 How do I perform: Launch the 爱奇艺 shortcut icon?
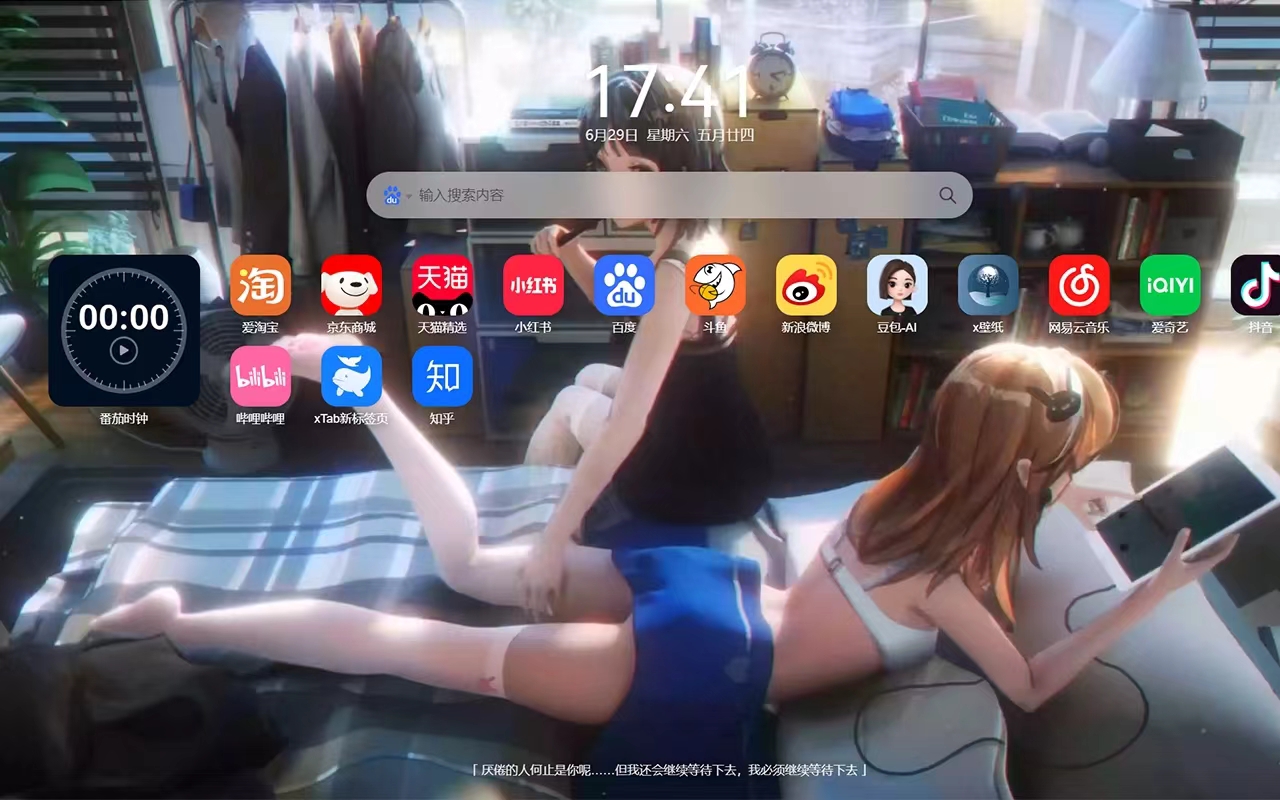[x=1170, y=285]
